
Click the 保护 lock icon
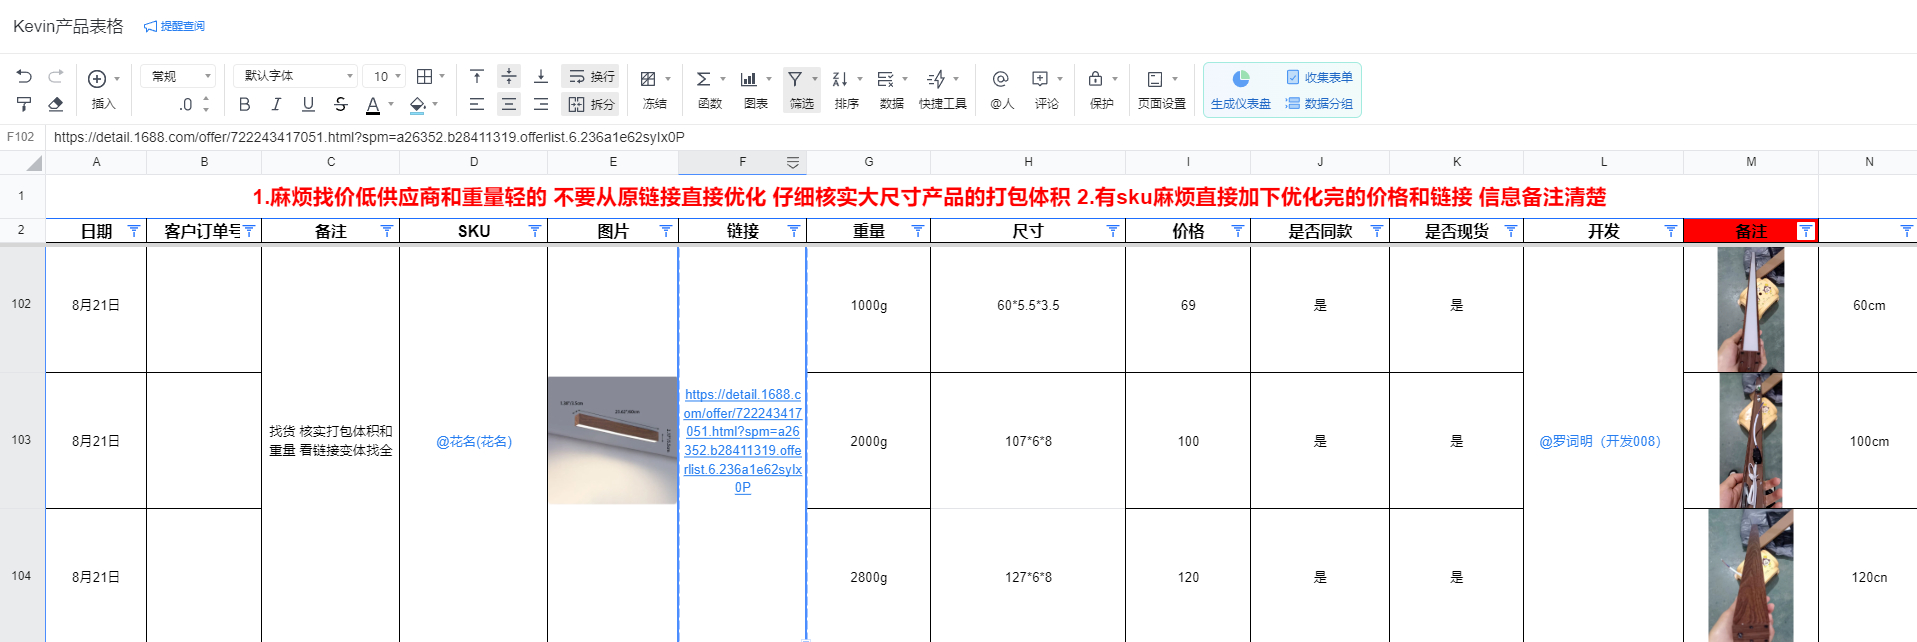(x=1096, y=79)
